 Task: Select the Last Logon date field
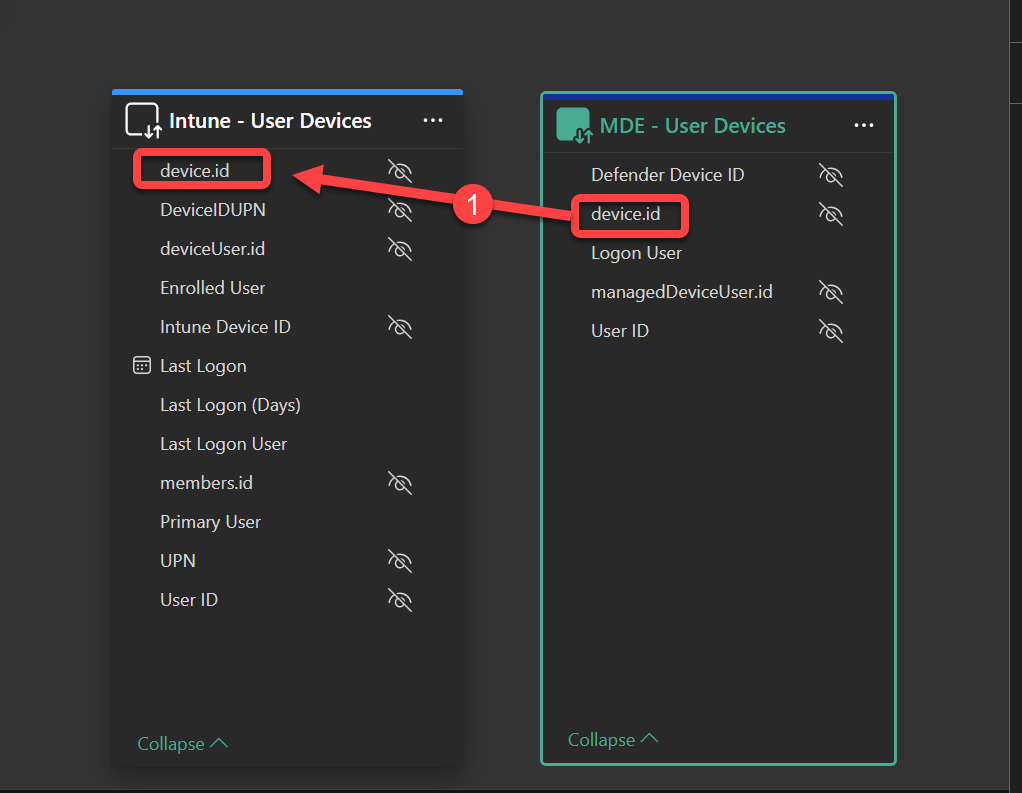pyautogui.click(x=203, y=366)
